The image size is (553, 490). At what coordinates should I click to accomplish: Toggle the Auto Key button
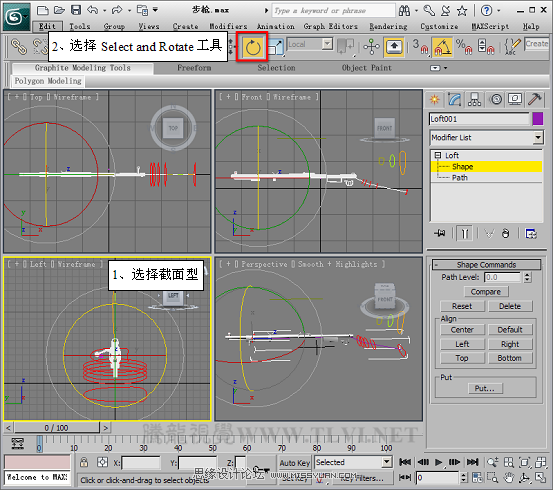(294, 463)
